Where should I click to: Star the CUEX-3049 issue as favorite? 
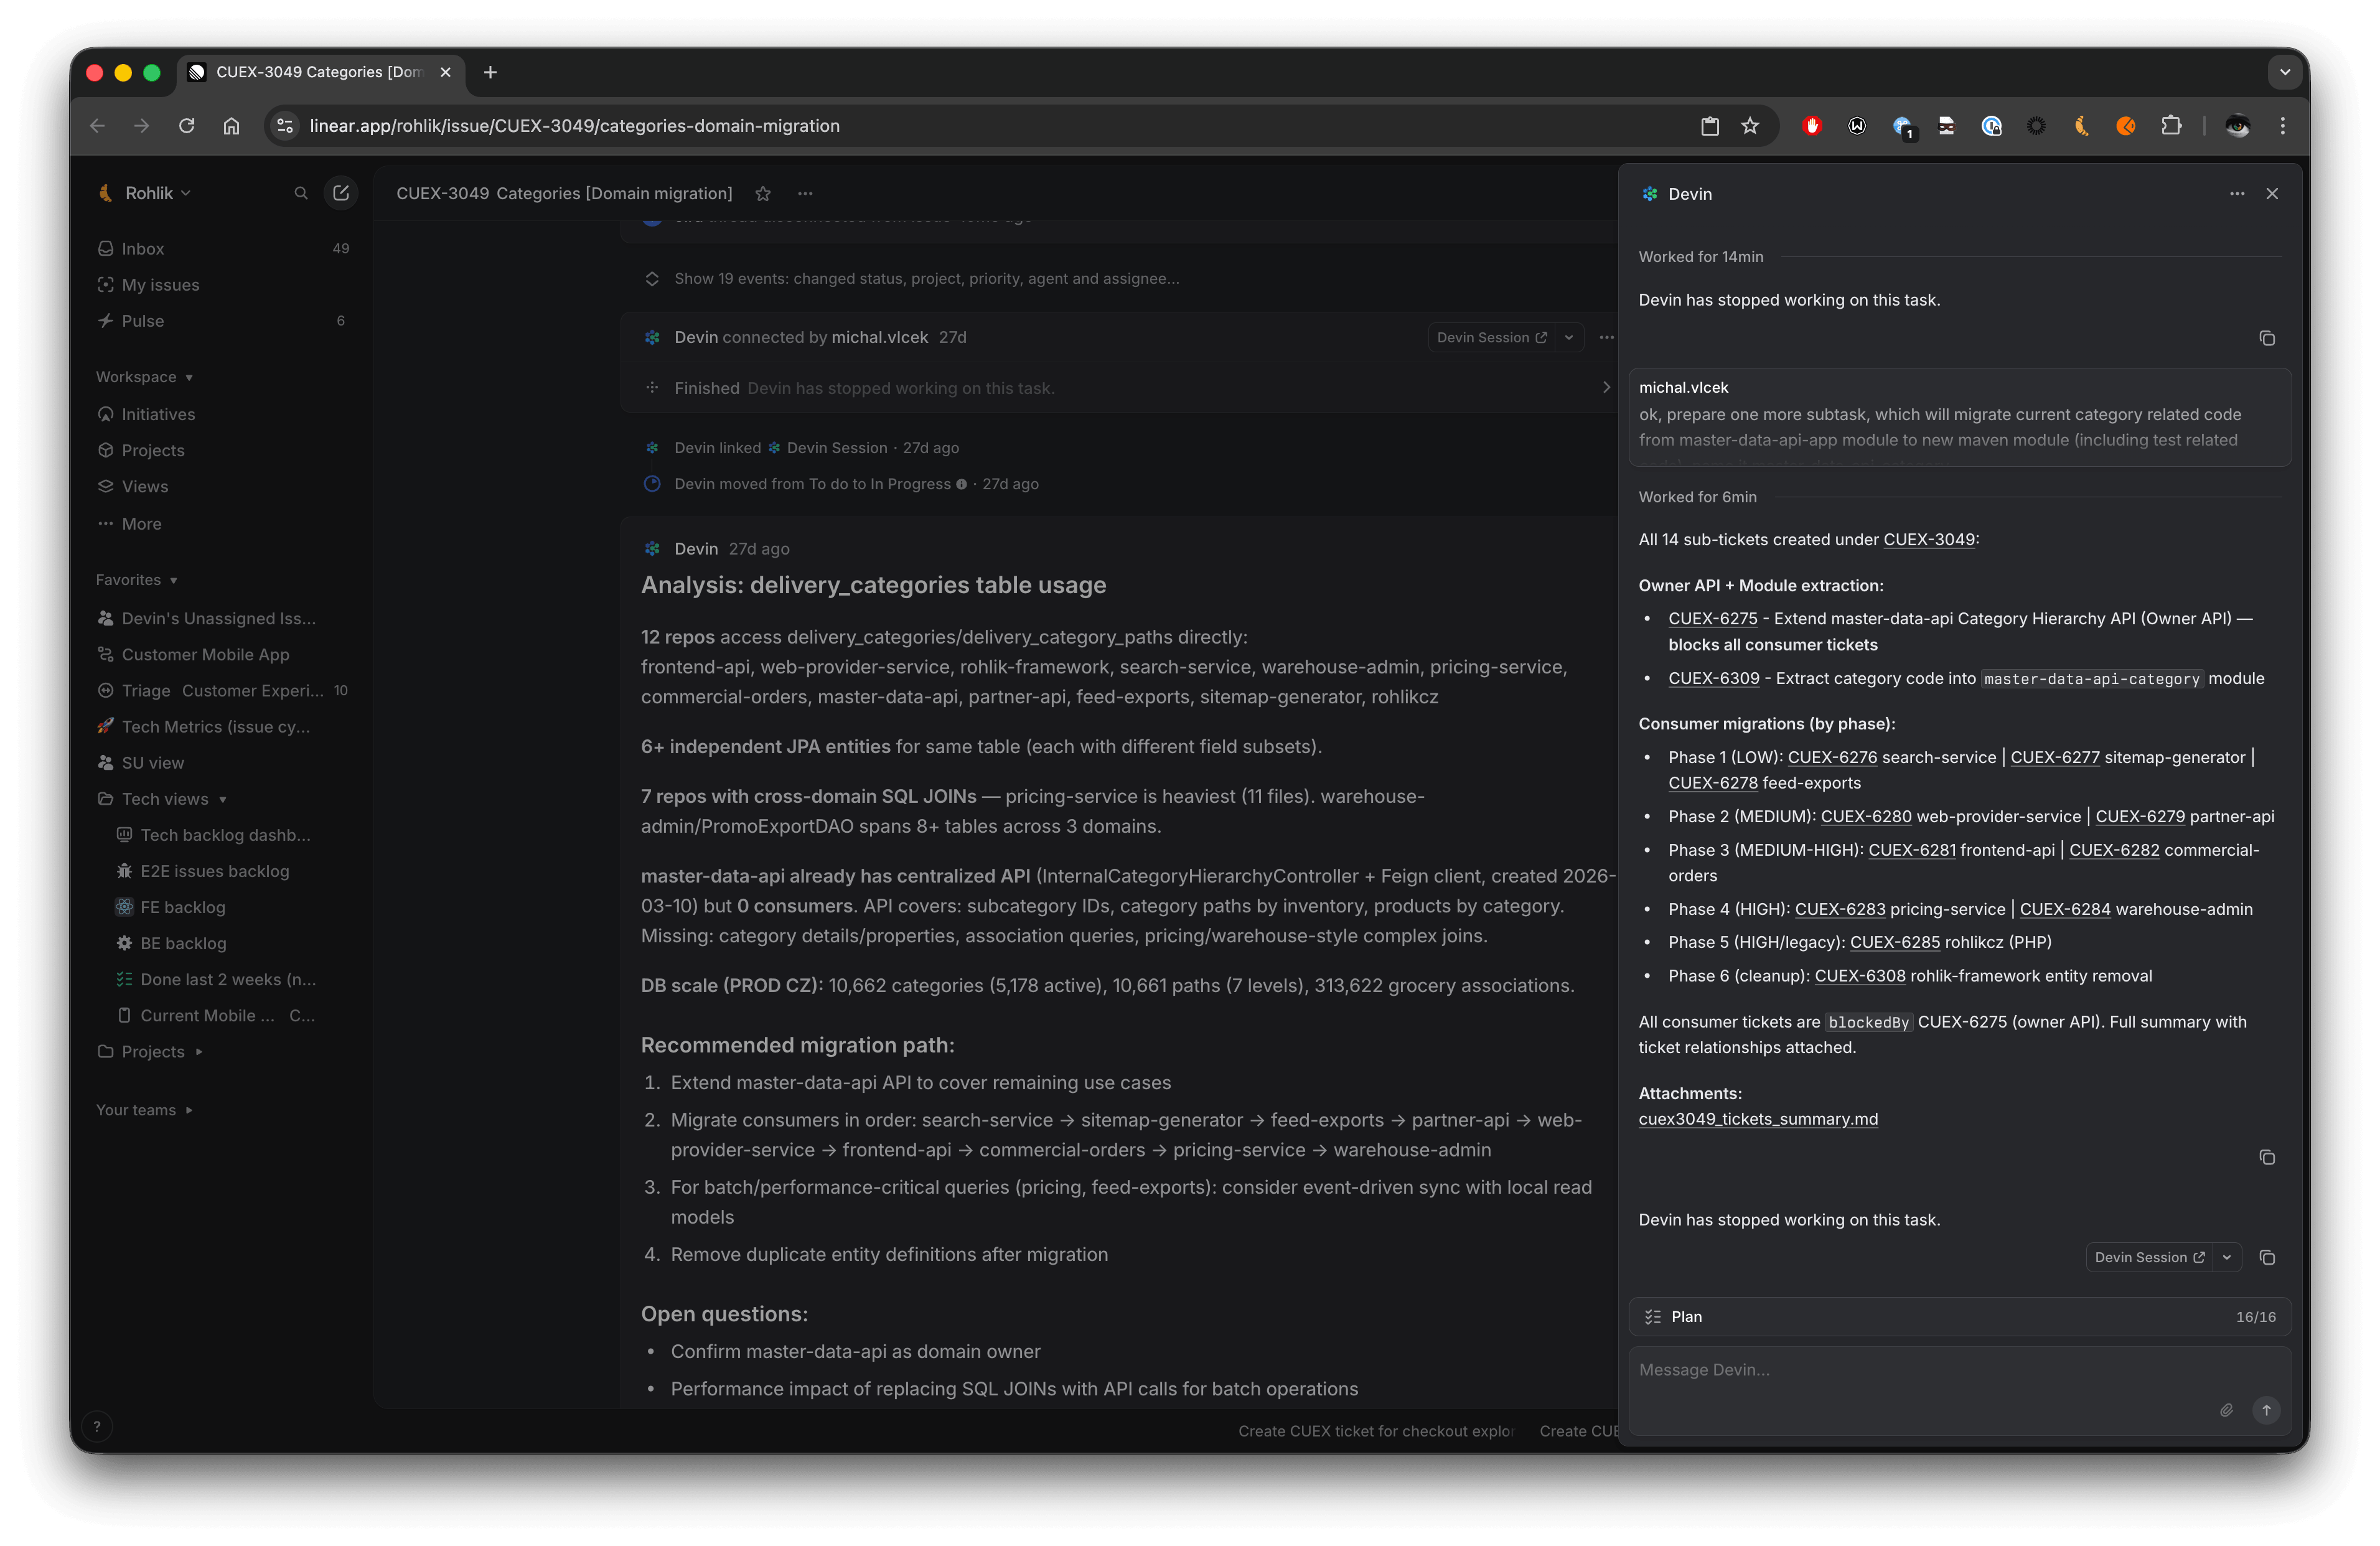coord(763,194)
